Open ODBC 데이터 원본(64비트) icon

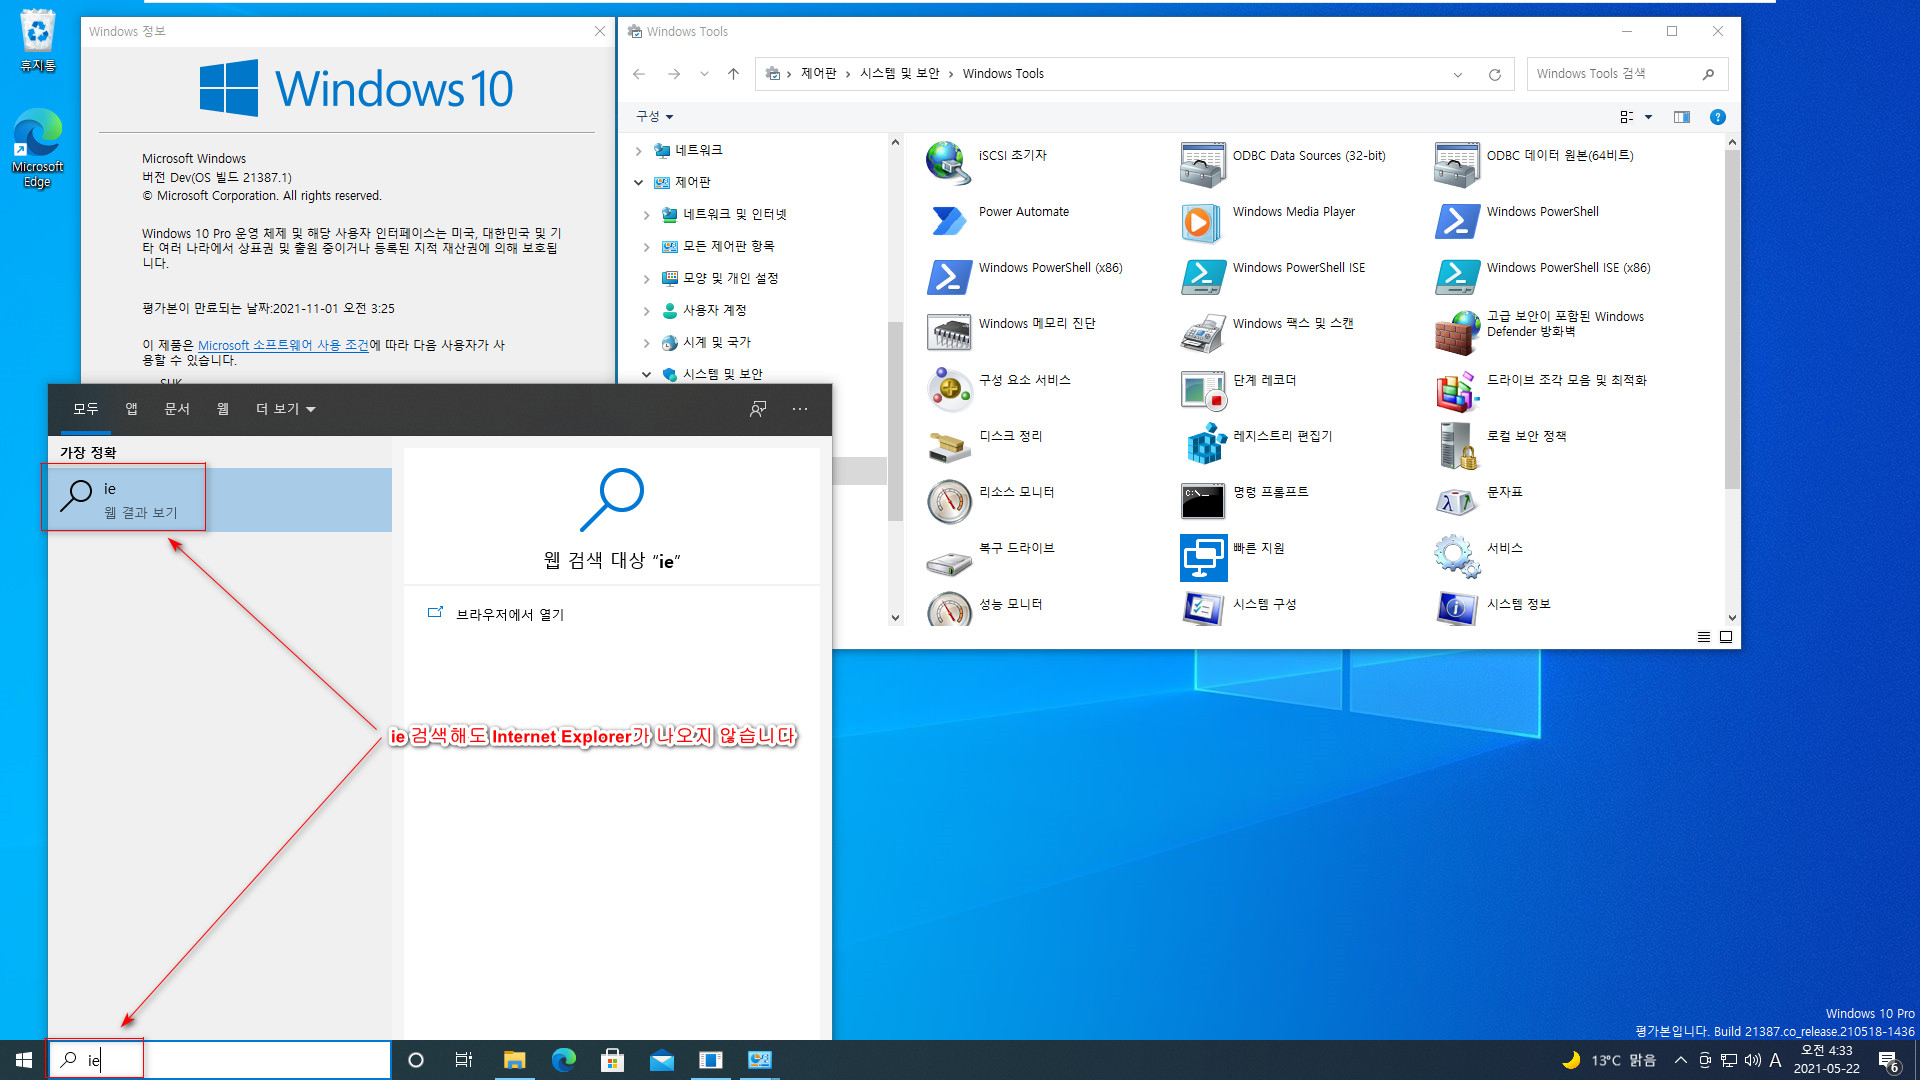point(1456,163)
